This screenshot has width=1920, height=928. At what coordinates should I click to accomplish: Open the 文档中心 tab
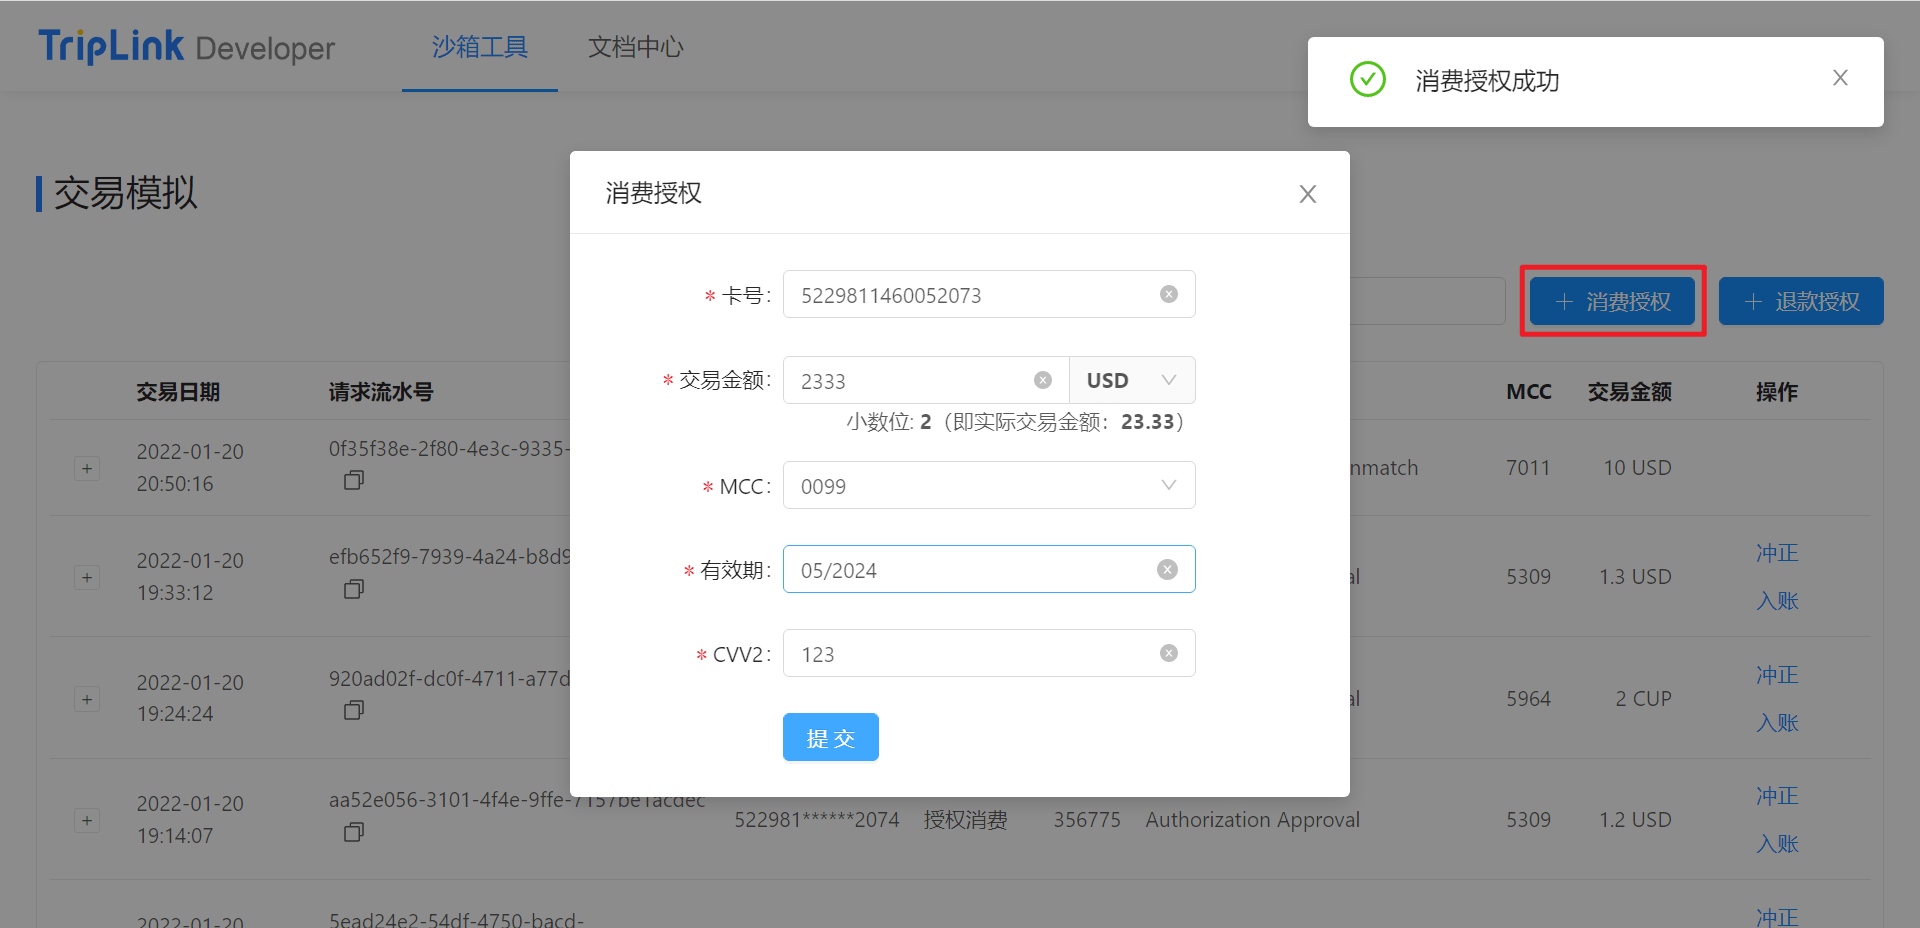click(635, 47)
